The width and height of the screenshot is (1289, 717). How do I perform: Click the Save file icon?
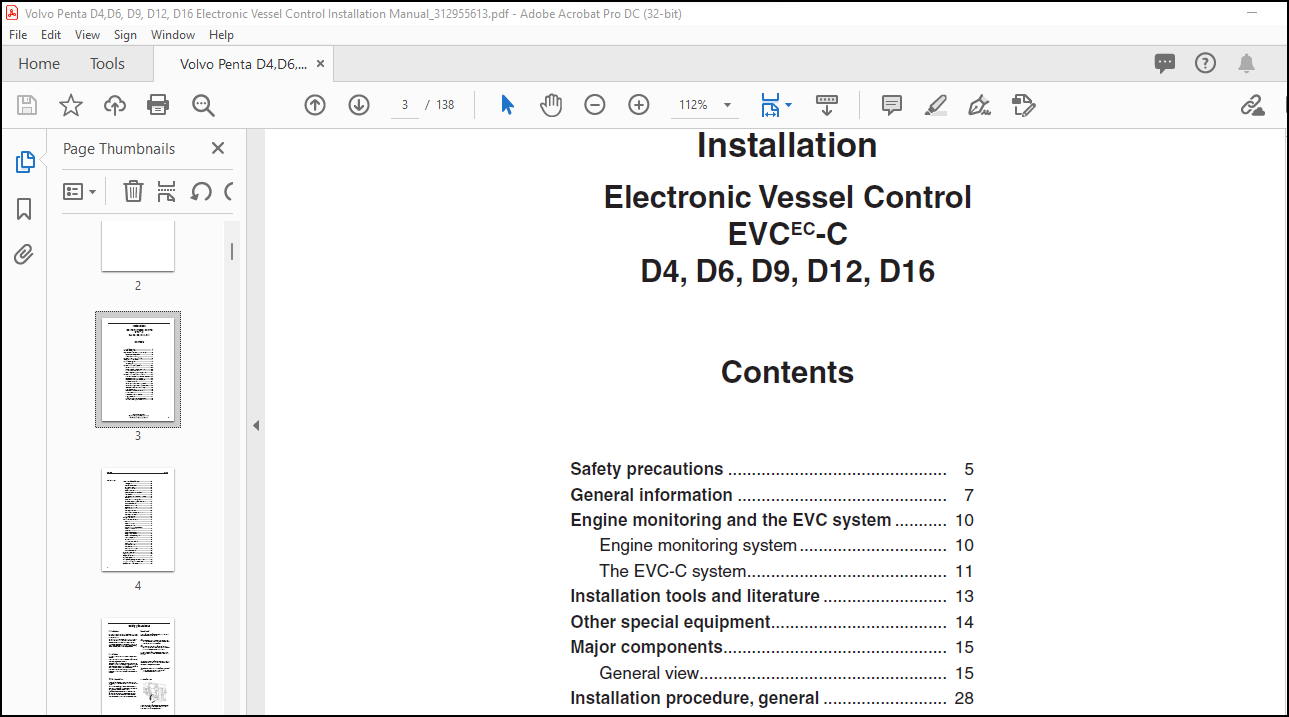point(27,105)
